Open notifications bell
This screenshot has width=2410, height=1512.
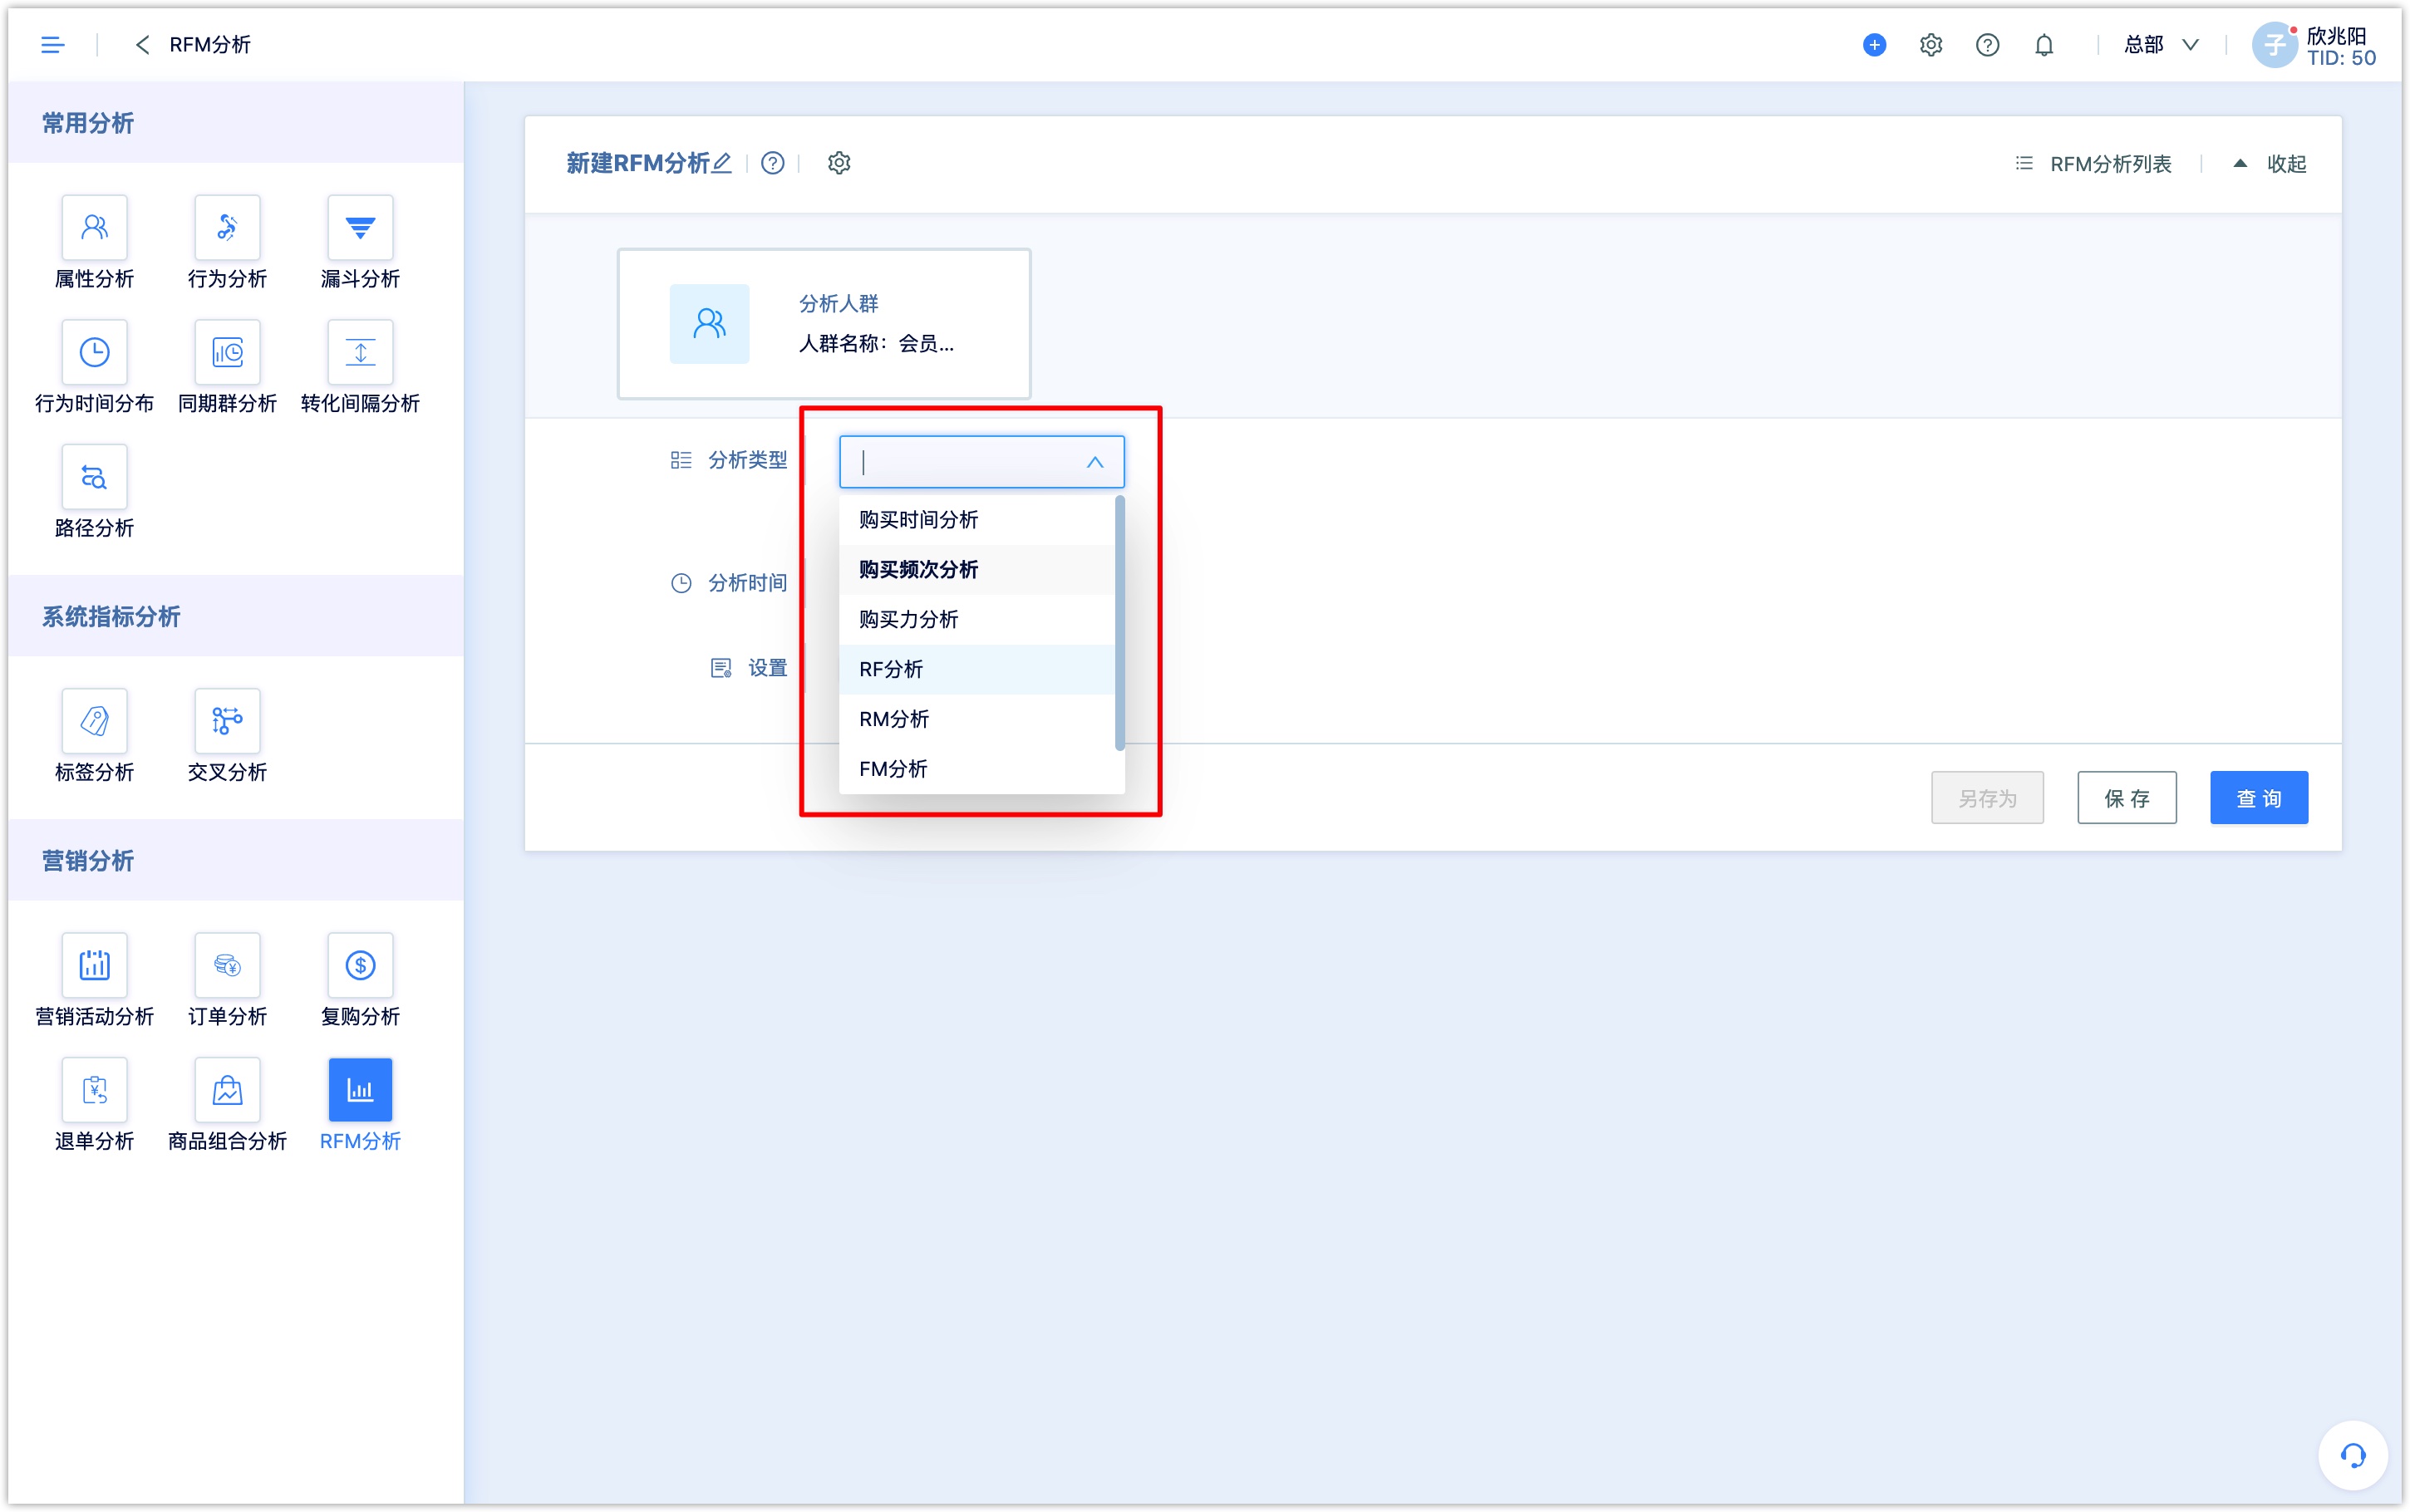2044,44
